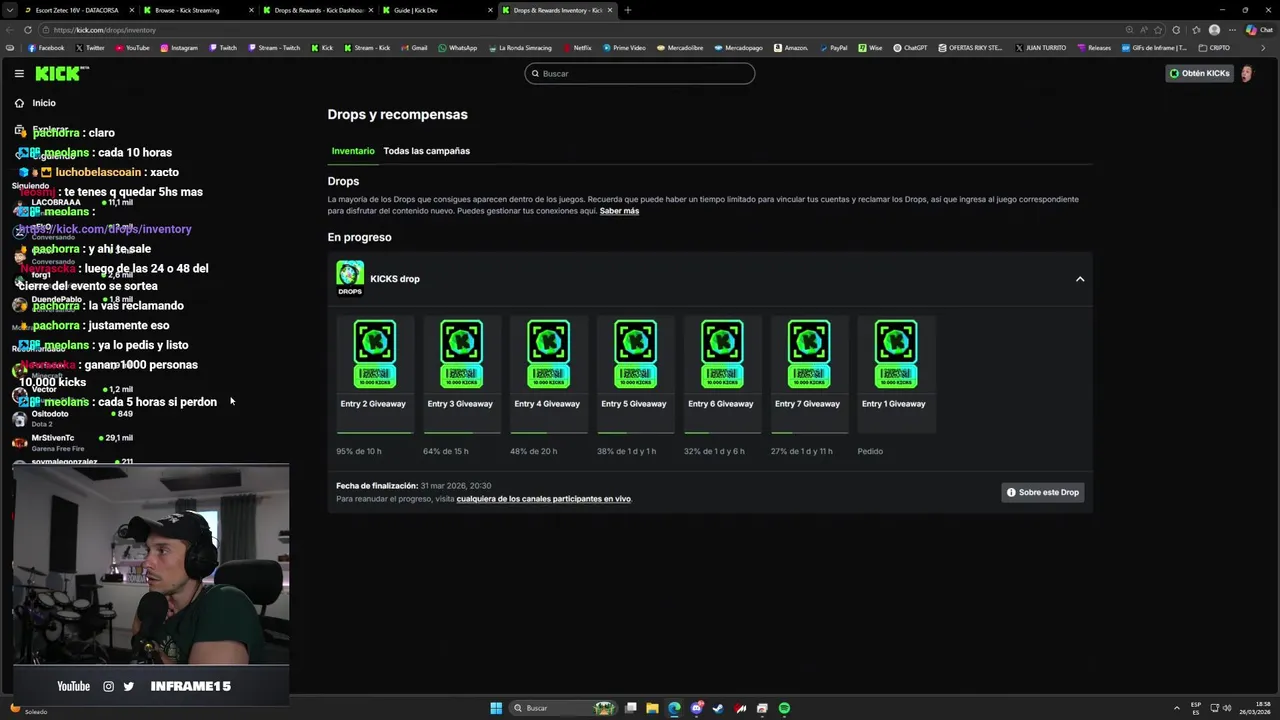Click the Obtén KICKs button
This screenshot has width=1280, height=720.
[x=1199, y=73]
